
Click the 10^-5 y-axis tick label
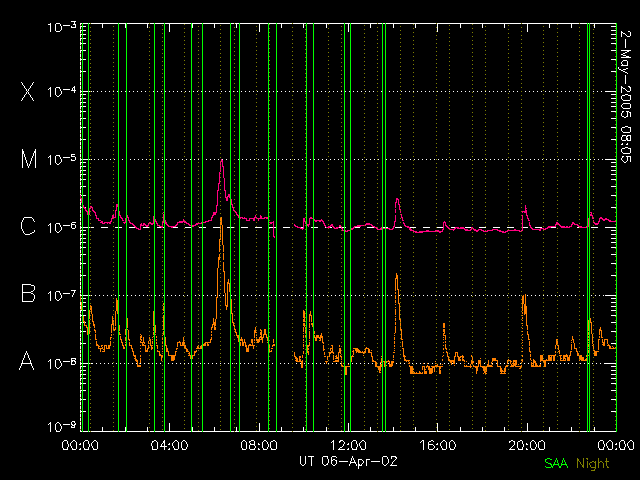pyautogui.click(x=62, y=160)
